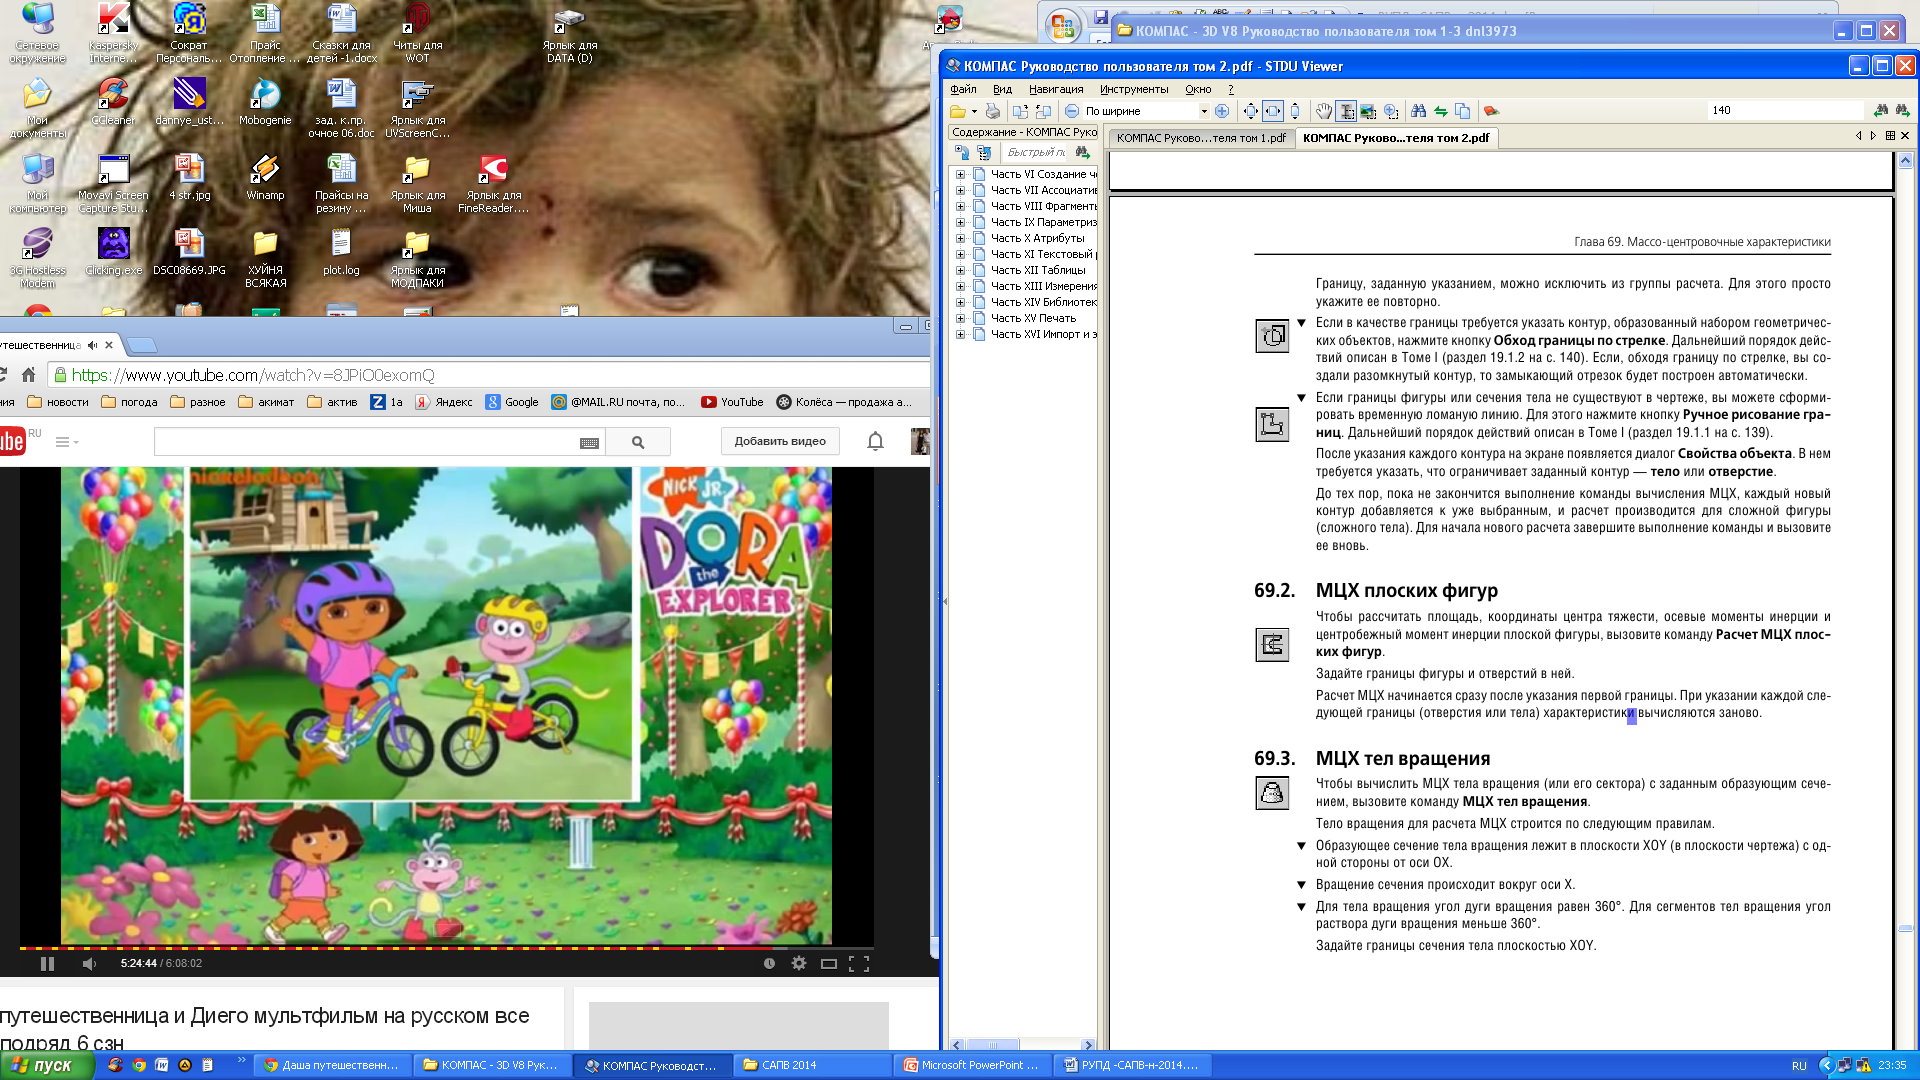The height and width of the screenshot is (1080, 1920).
Task: Expand 'Часть XV Печать' tree node
Action: pos(960,318)
